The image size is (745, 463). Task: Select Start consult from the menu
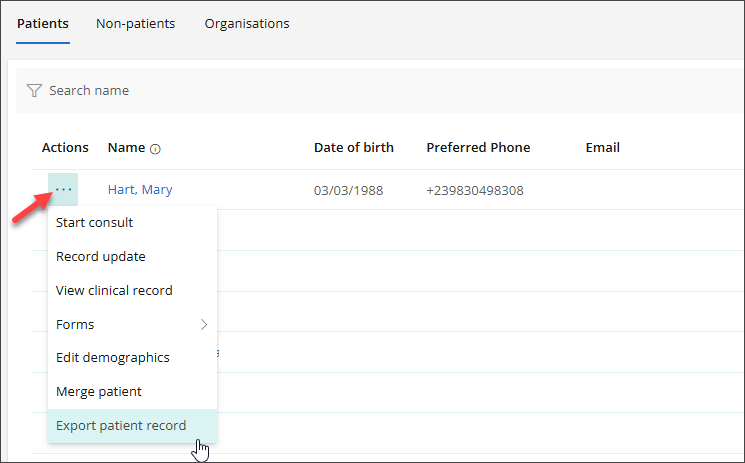[x=94, y=222]
